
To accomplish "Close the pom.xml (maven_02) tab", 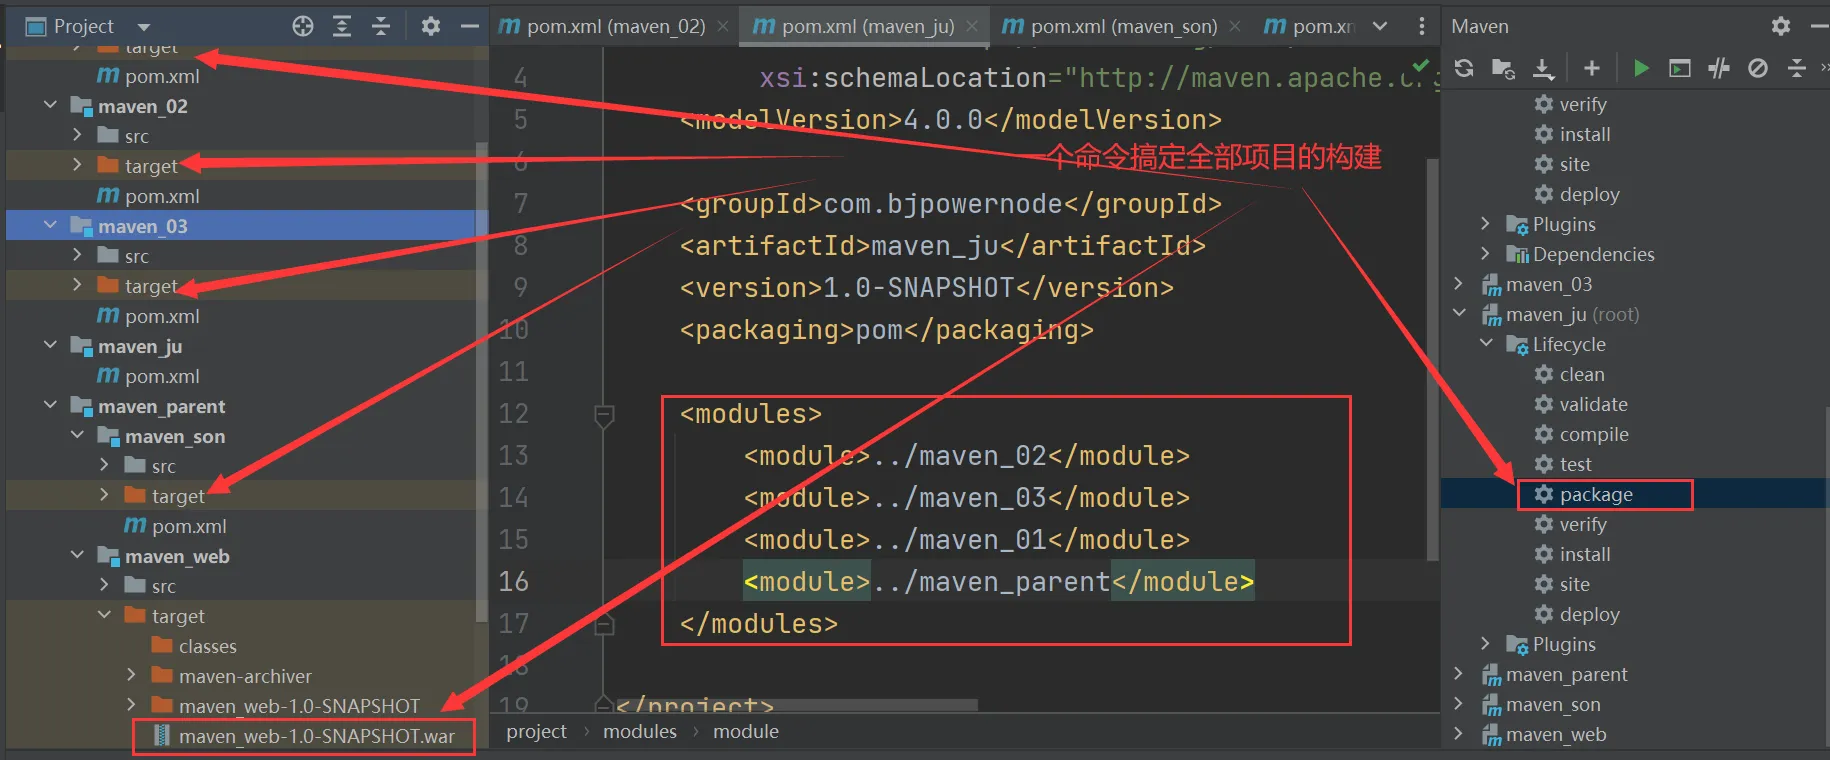I will (723, 26).
